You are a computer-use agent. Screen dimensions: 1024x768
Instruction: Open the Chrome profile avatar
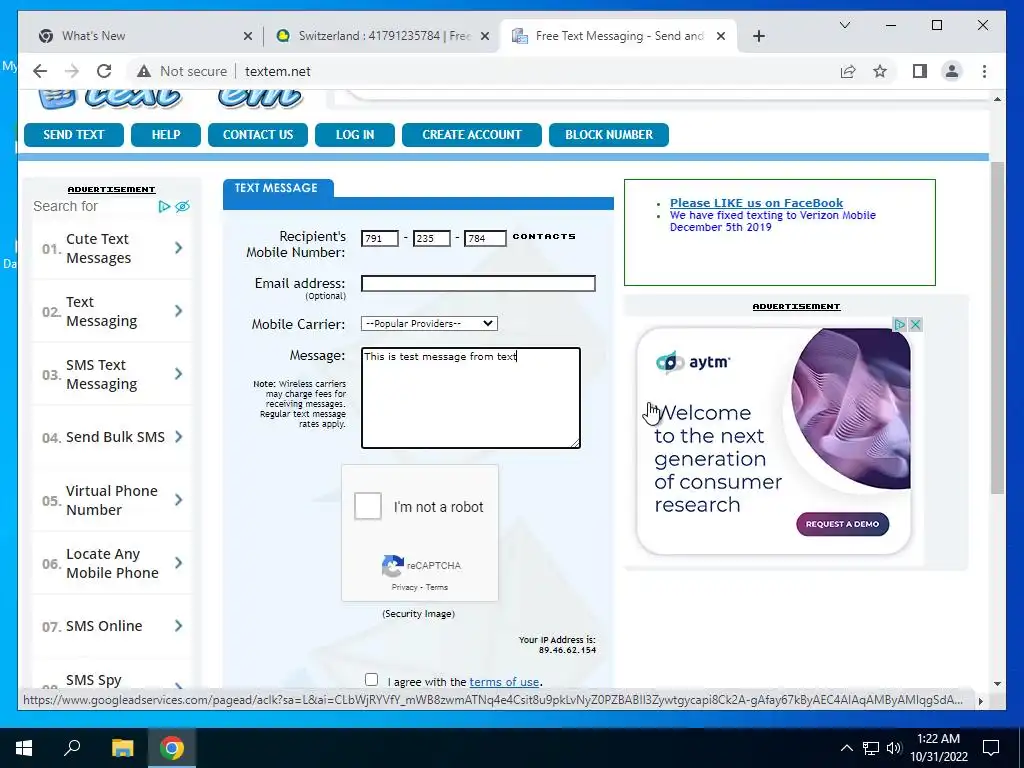(x=952, y=71)
